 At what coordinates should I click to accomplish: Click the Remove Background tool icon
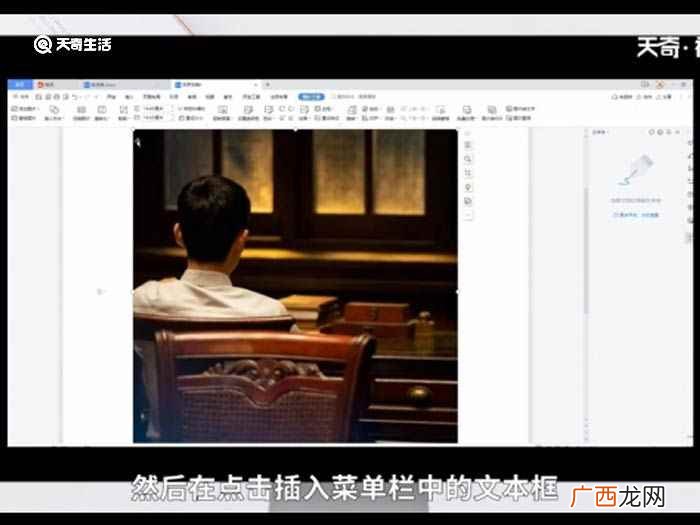coord(222,110)
